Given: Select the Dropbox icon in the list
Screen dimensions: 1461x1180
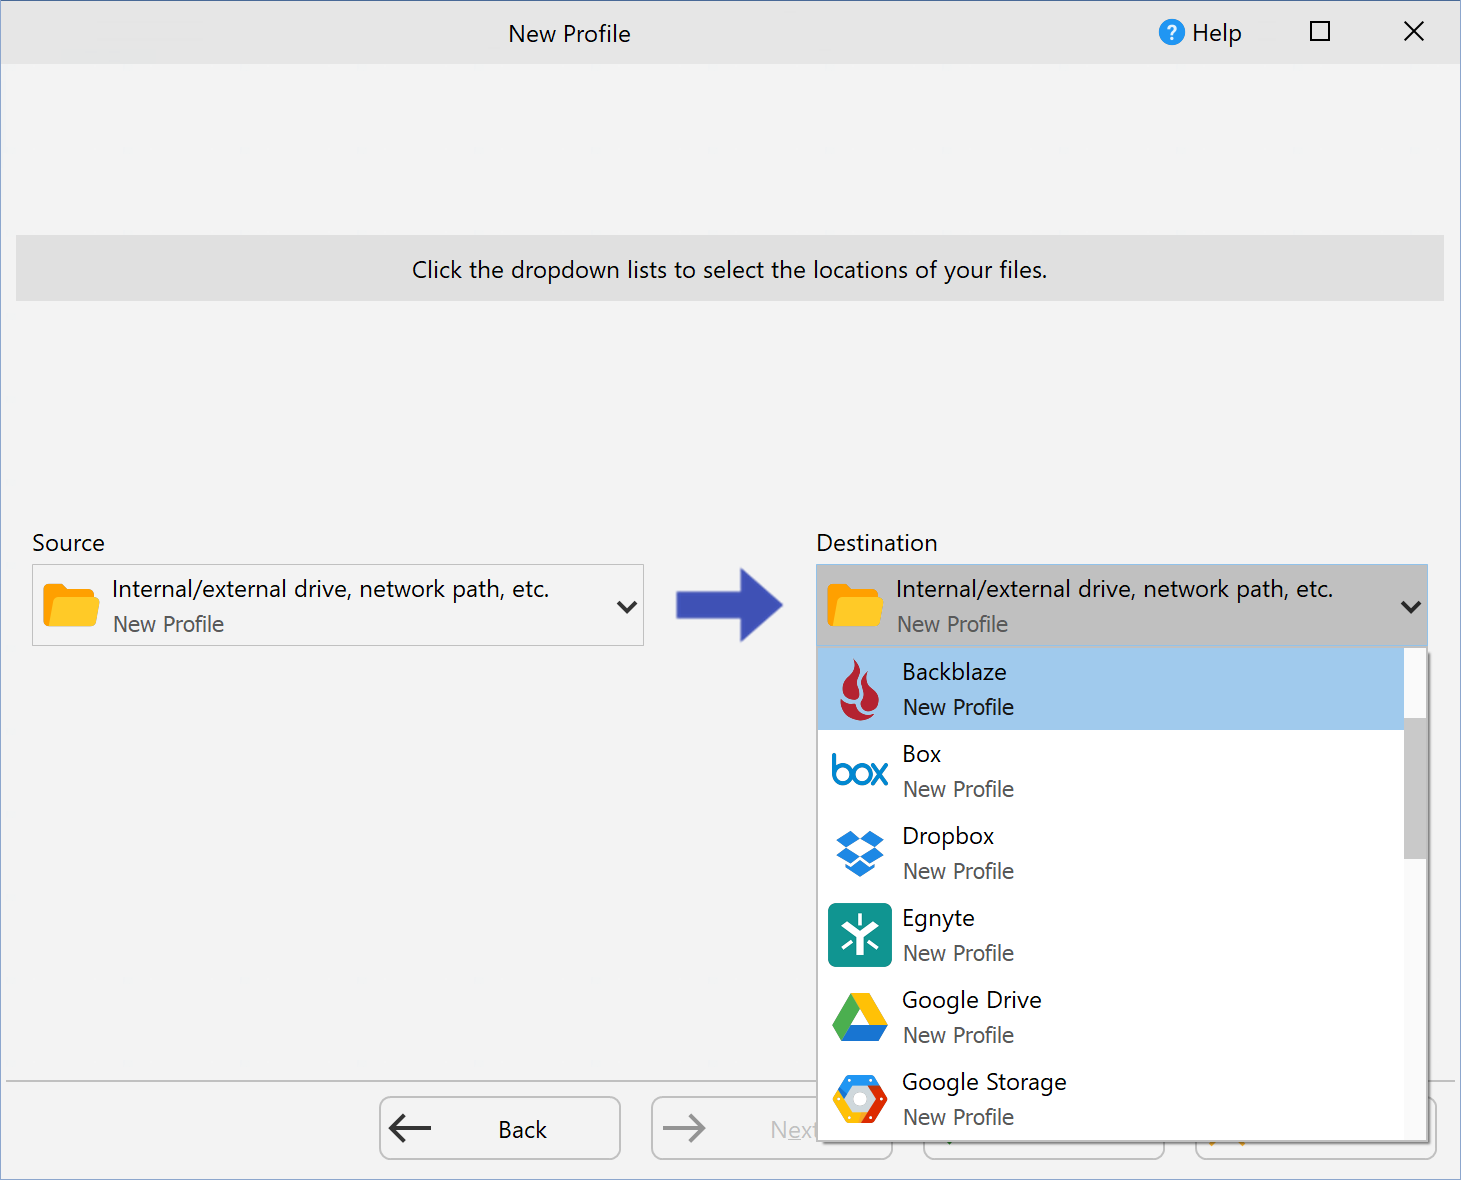Looking at the screenshot, I should tap(860, 852).
